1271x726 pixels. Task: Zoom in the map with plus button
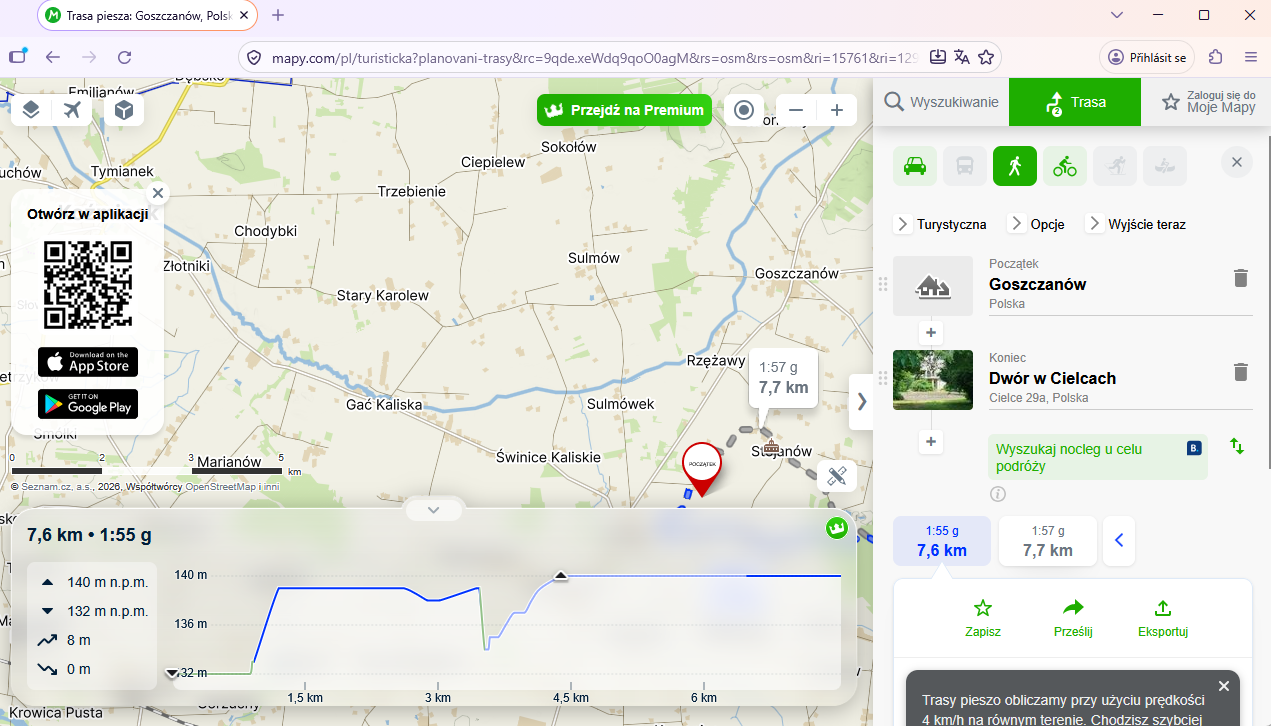coord(837,110)
